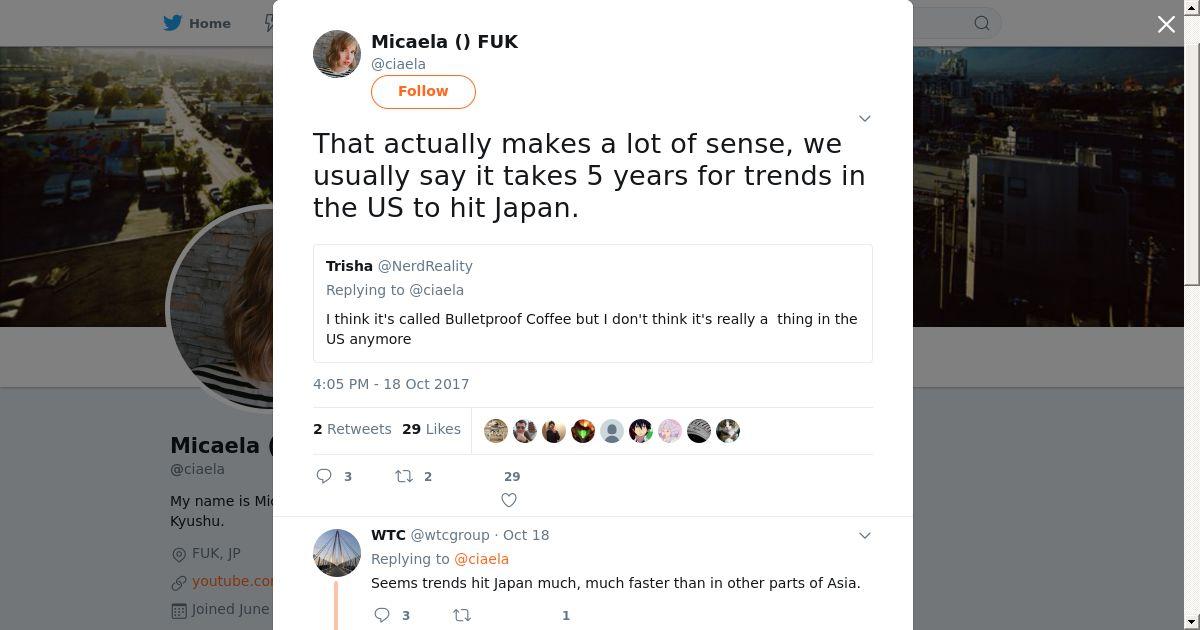
Task: Open Micaela's profile avatar in tweet
Action: 337,54
